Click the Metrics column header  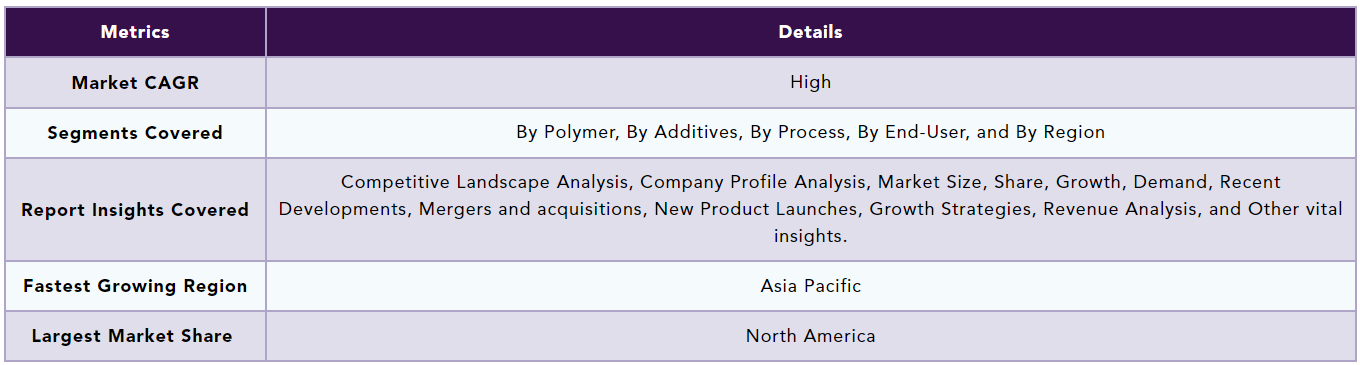(135, 32)
